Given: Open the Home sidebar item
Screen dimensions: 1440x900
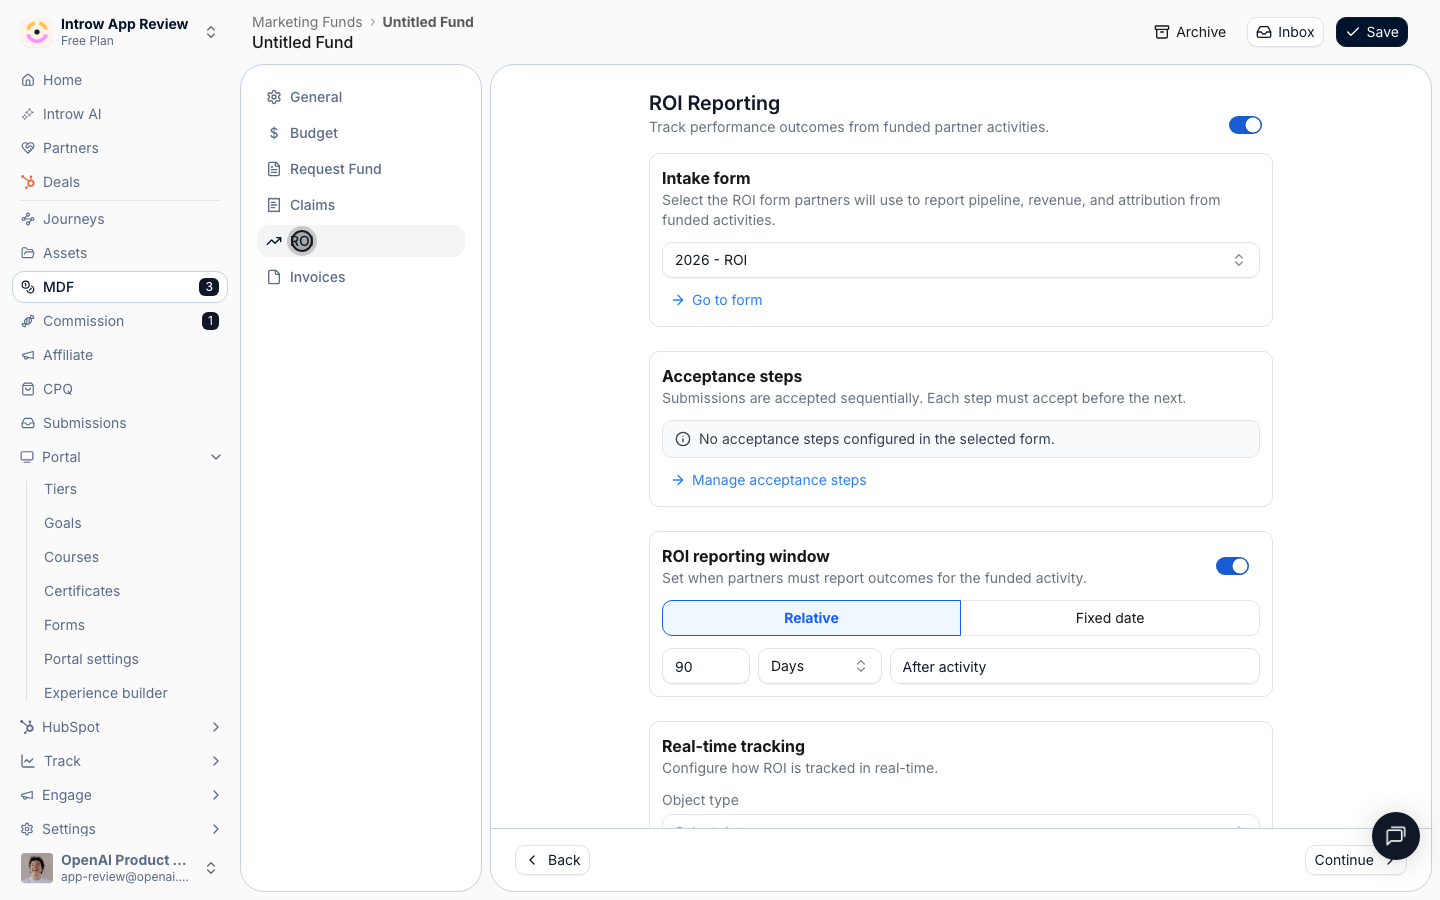Looking at the screenshot, I should 120,80.
